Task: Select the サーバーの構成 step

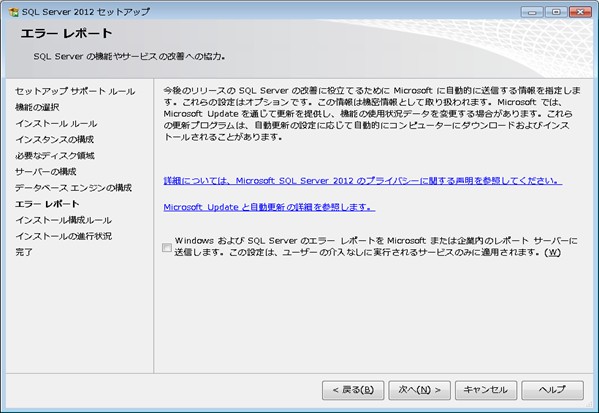Action: click(x=46, y=172)
